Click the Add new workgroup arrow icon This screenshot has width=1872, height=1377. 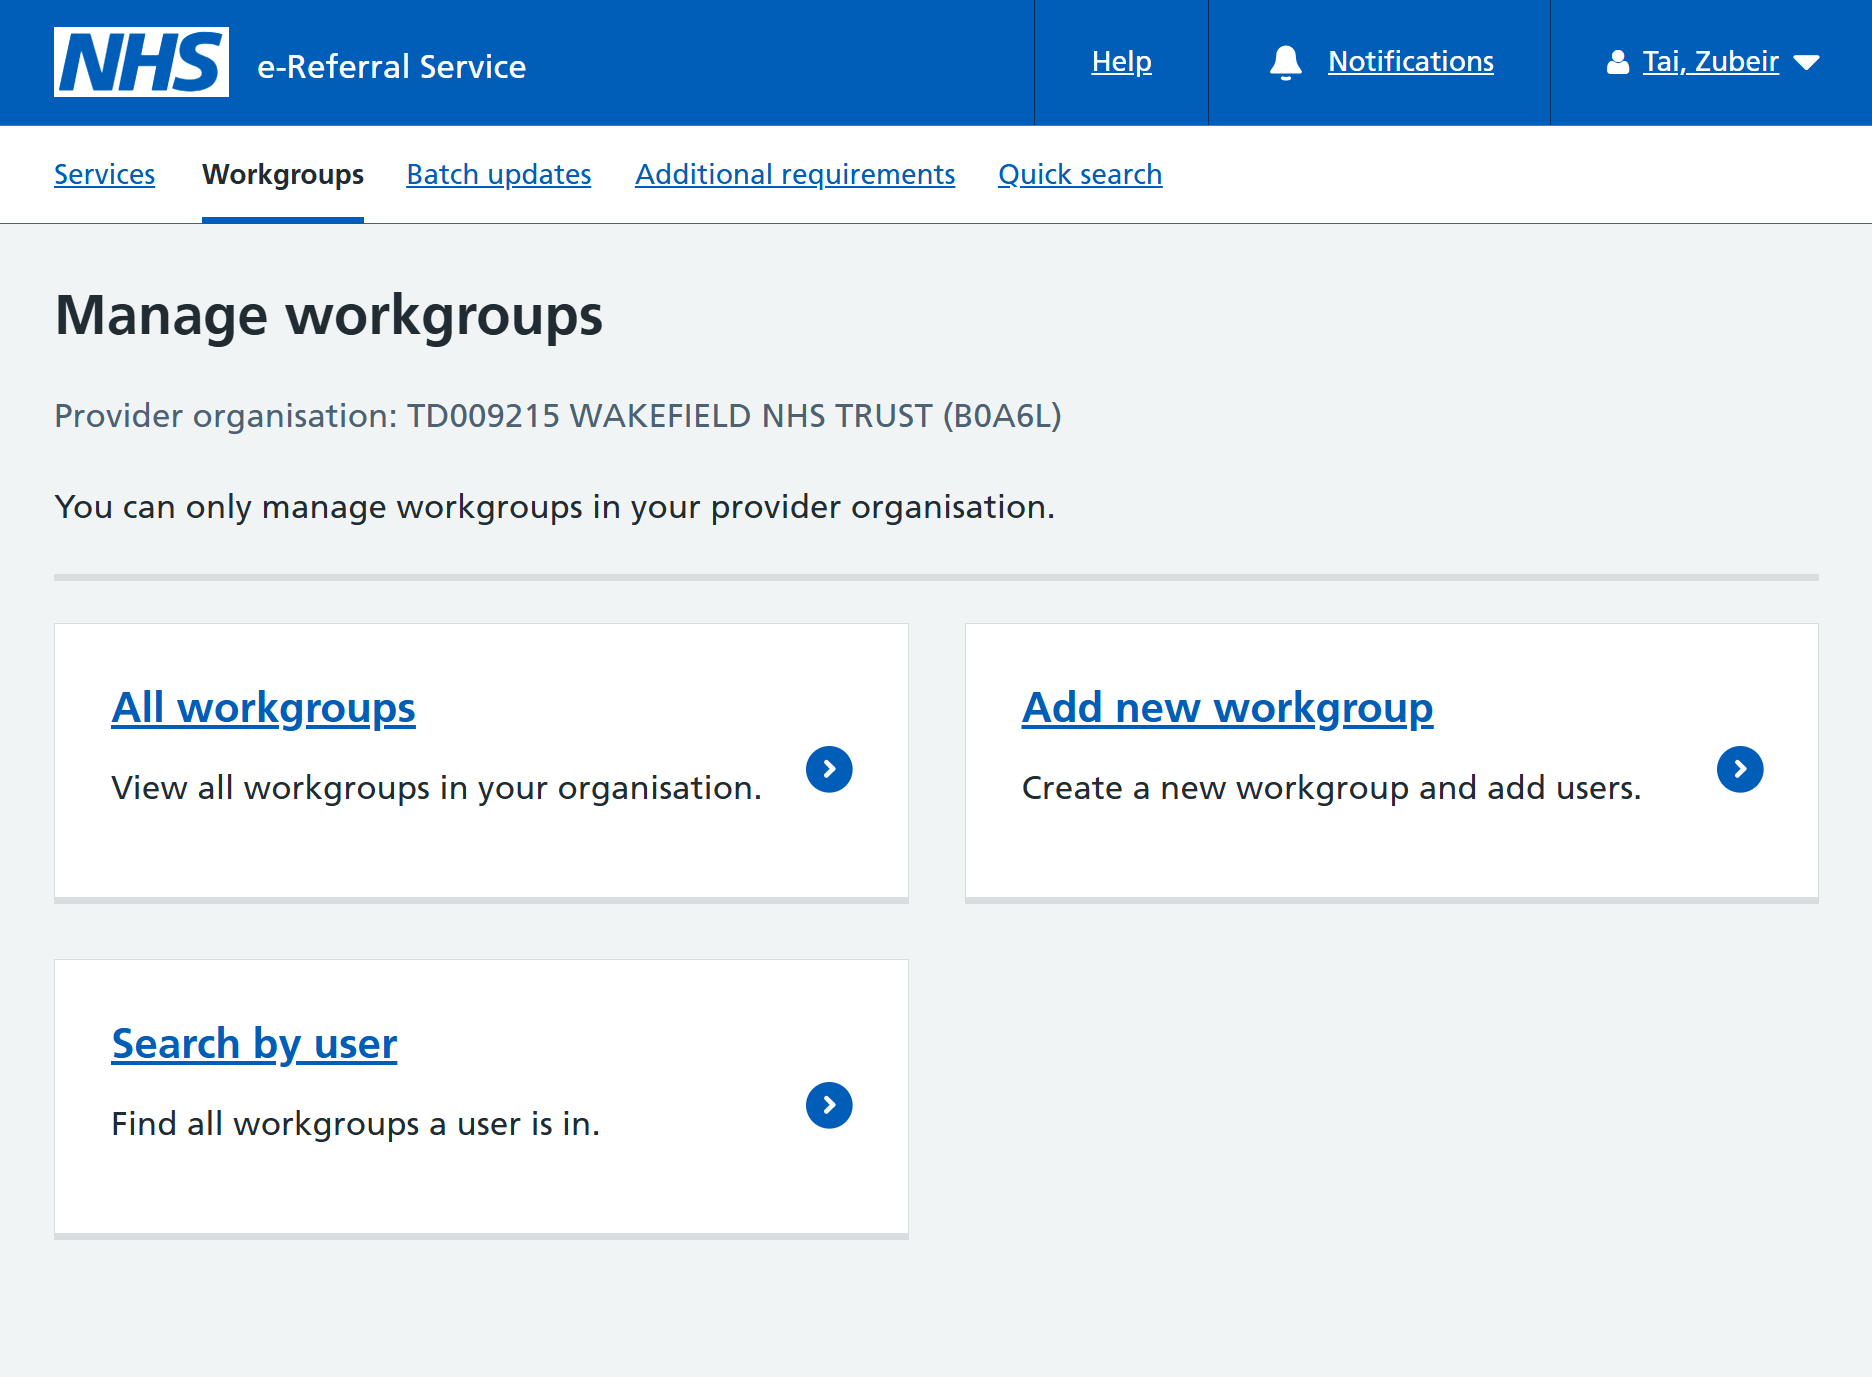(x=1740, y=769)
